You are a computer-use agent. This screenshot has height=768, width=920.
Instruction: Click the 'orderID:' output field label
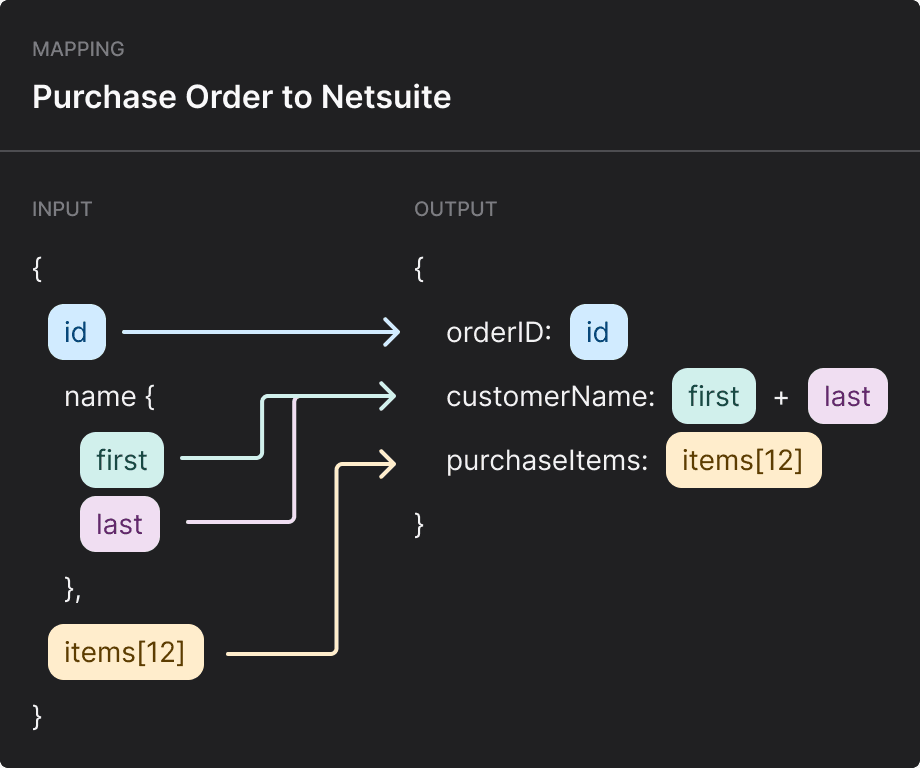499,333
